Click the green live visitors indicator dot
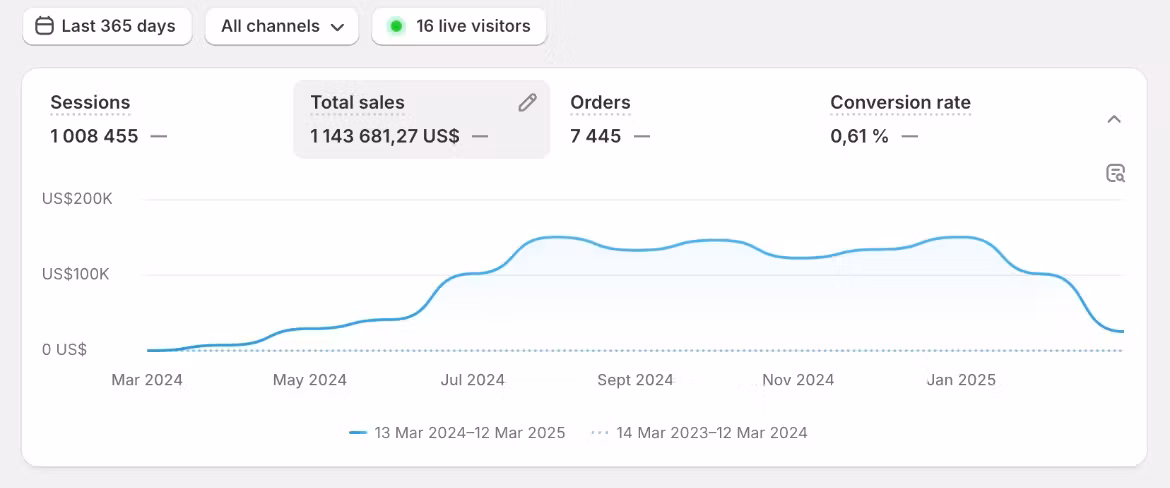This screenshot has height=488, width=1170. [x=396, y=26]
